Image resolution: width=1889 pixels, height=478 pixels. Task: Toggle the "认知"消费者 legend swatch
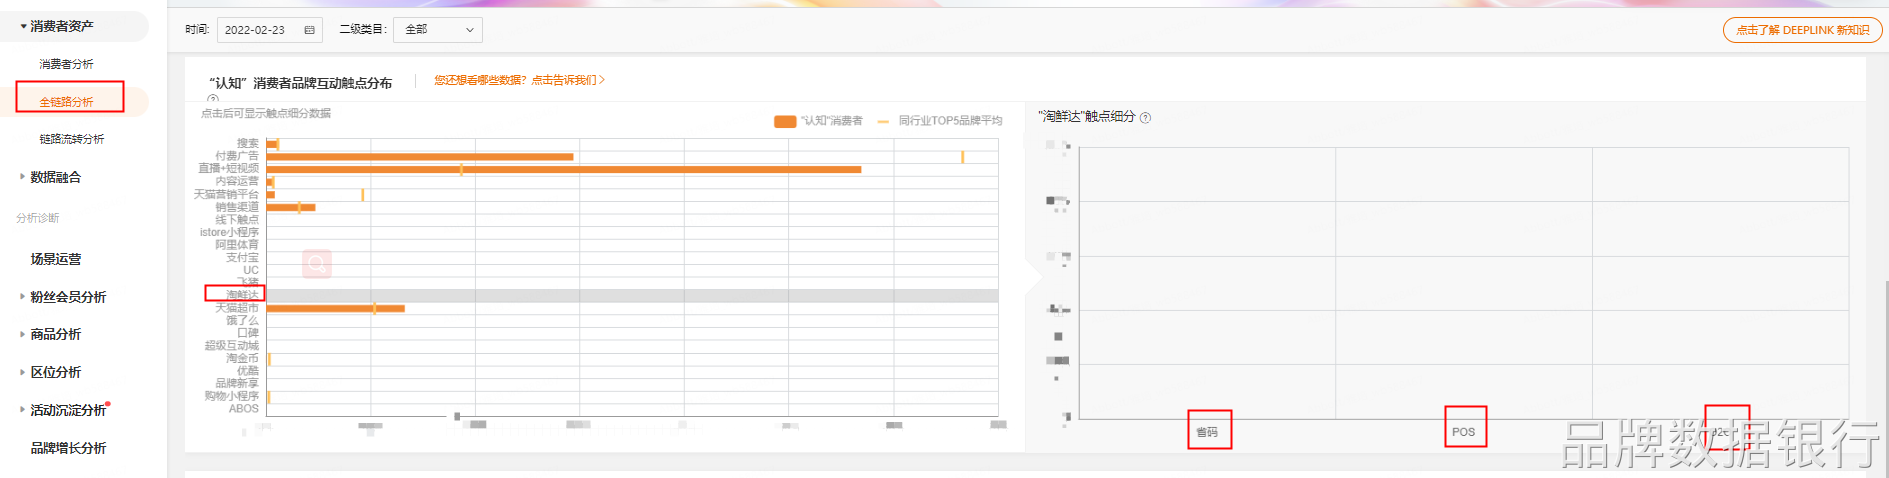[x=785, y=121]
